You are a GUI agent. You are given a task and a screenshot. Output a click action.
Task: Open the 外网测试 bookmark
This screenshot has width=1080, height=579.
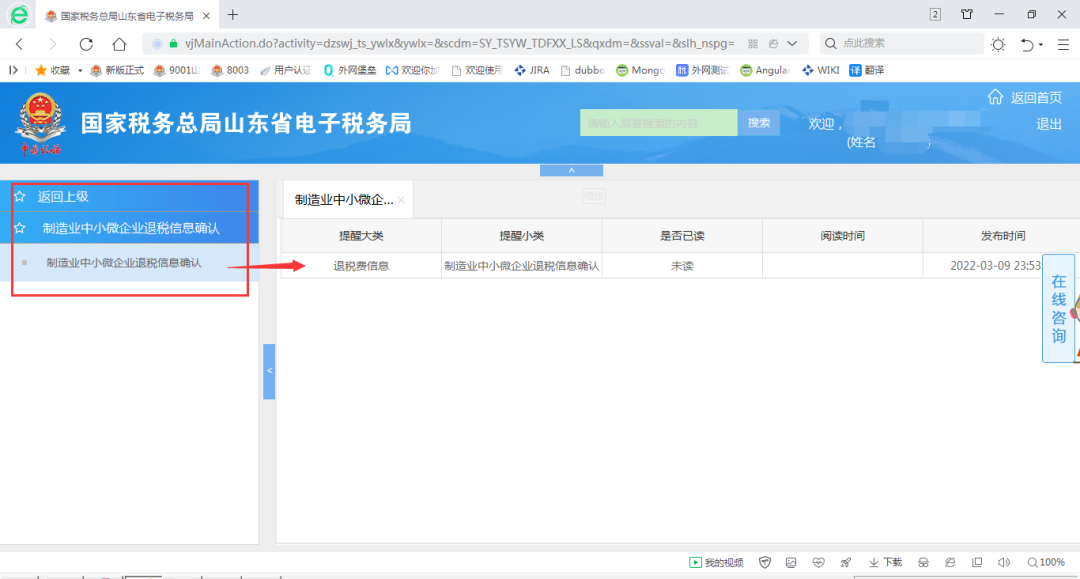(x=702, y=70)
